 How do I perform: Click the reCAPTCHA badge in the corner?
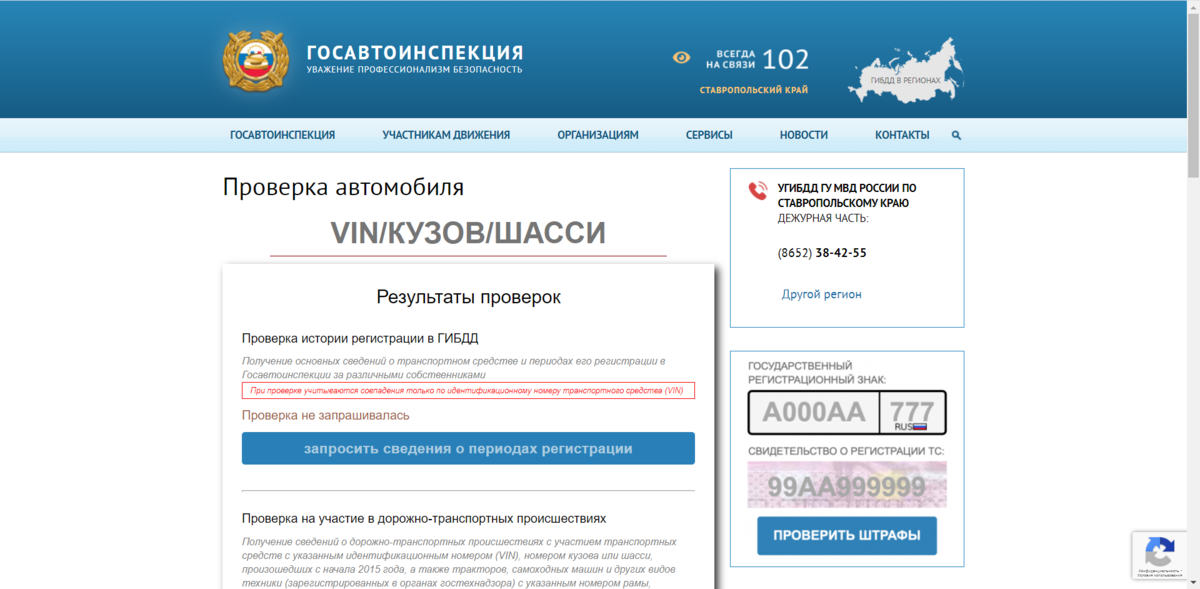pyautogui.click(x=1160, y=555)
